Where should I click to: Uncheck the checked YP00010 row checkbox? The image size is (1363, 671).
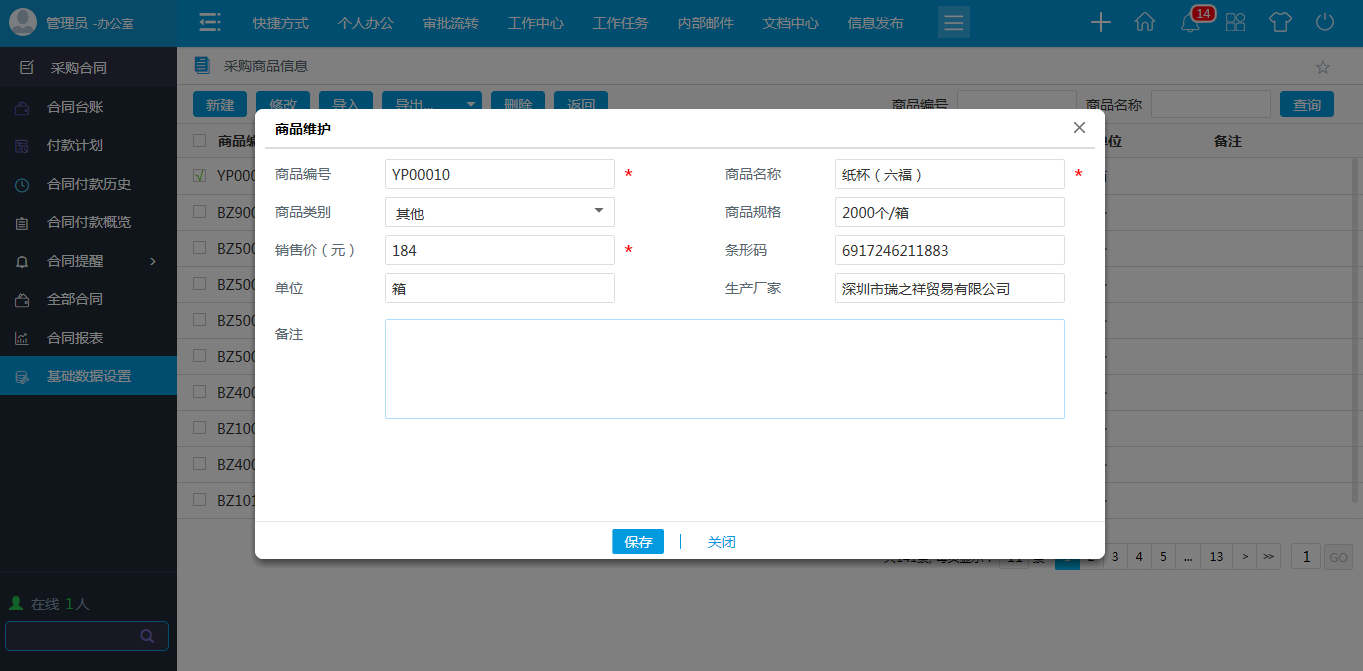click(x=200, y=175)
